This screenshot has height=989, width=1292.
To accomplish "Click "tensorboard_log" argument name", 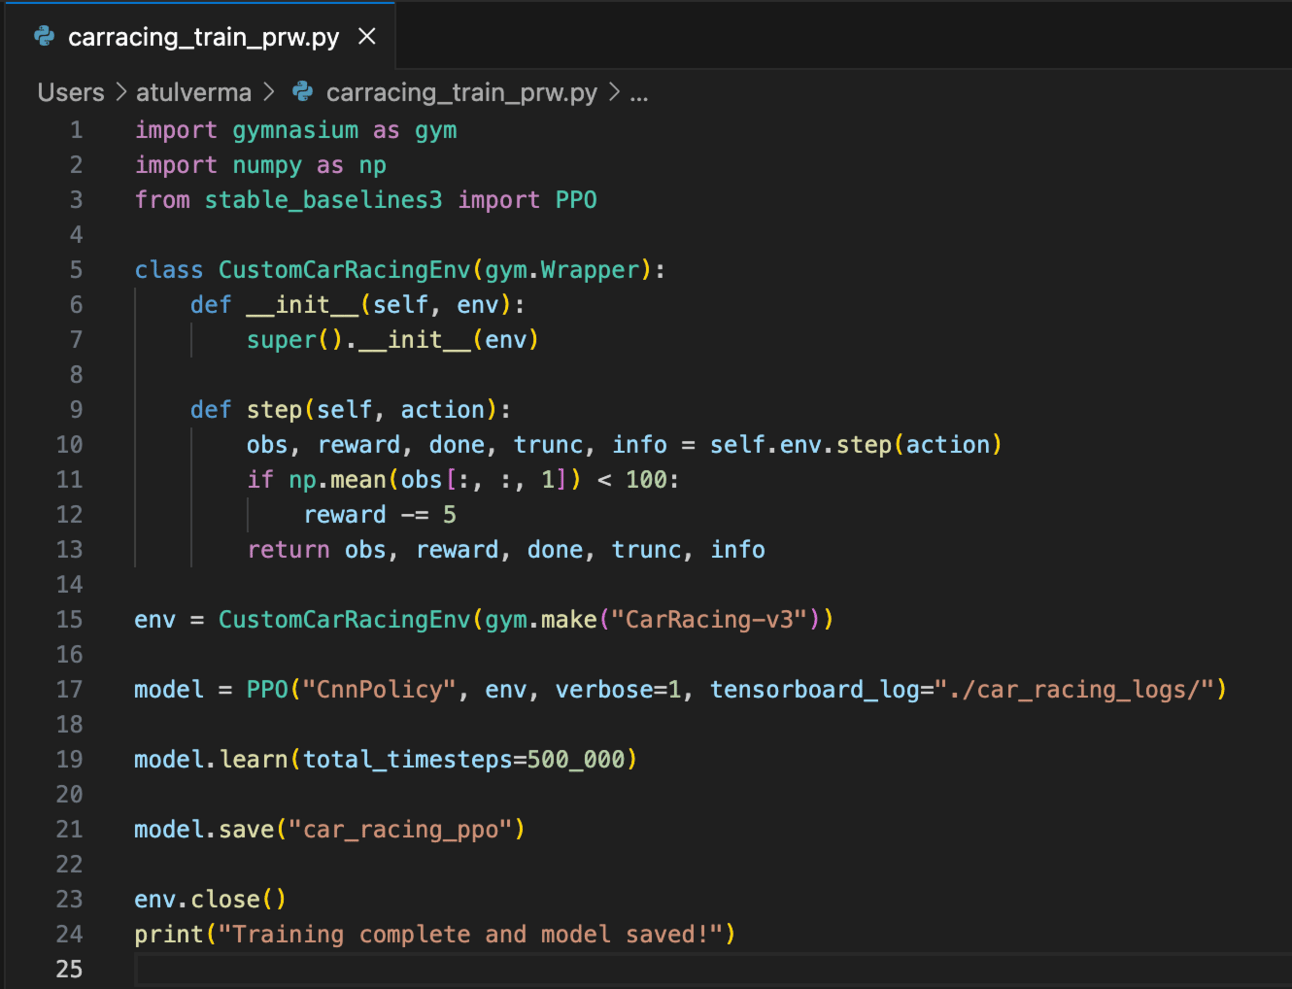I will coord(814,691).
